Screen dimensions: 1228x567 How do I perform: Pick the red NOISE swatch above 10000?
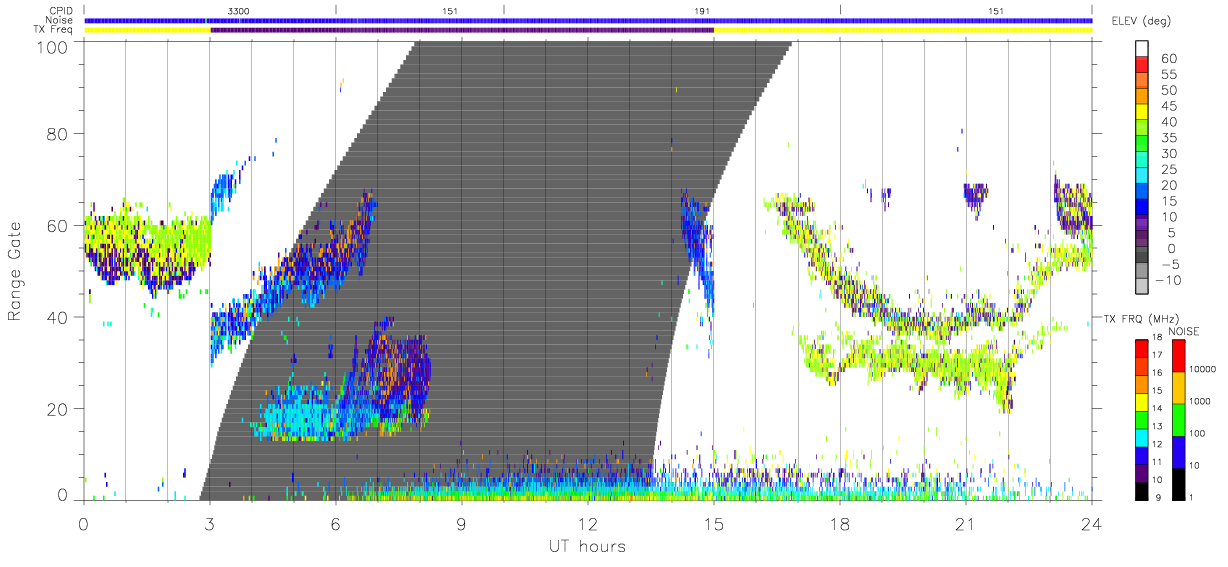(1178, 355)
